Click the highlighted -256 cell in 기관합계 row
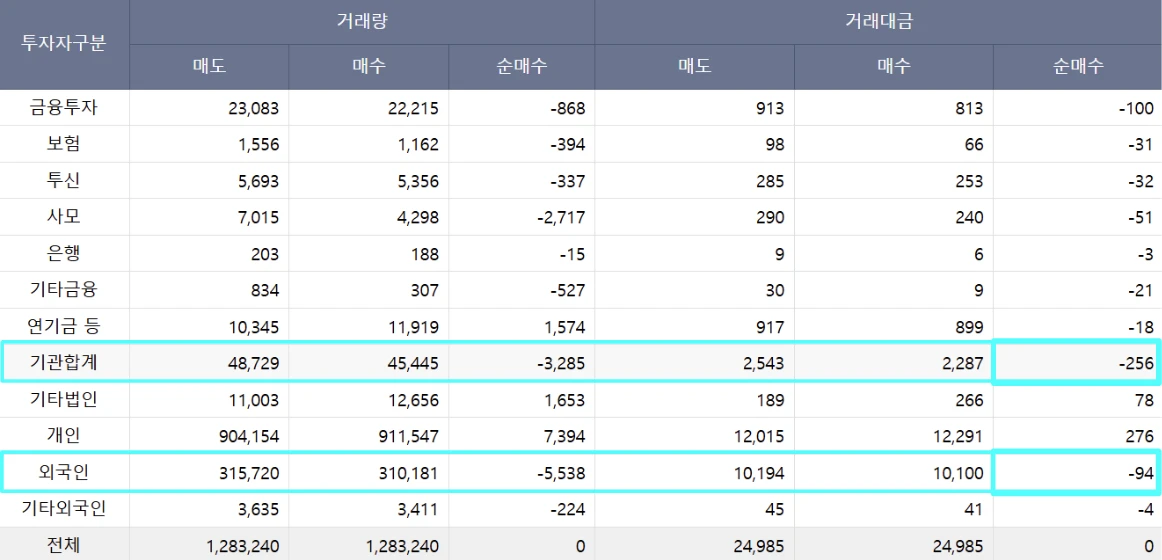Image resolution: width=1162 pixels, height=560 pixels. [1076, 364]
